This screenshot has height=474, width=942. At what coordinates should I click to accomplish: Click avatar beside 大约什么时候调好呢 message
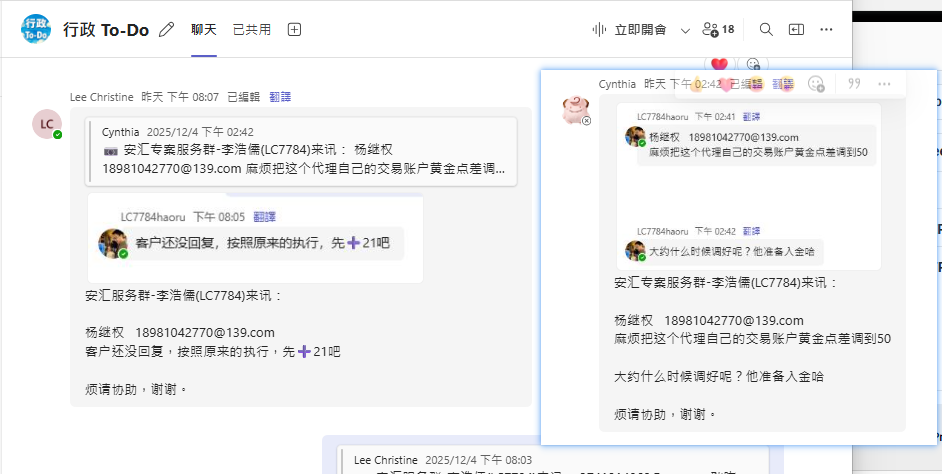point(635,251)
